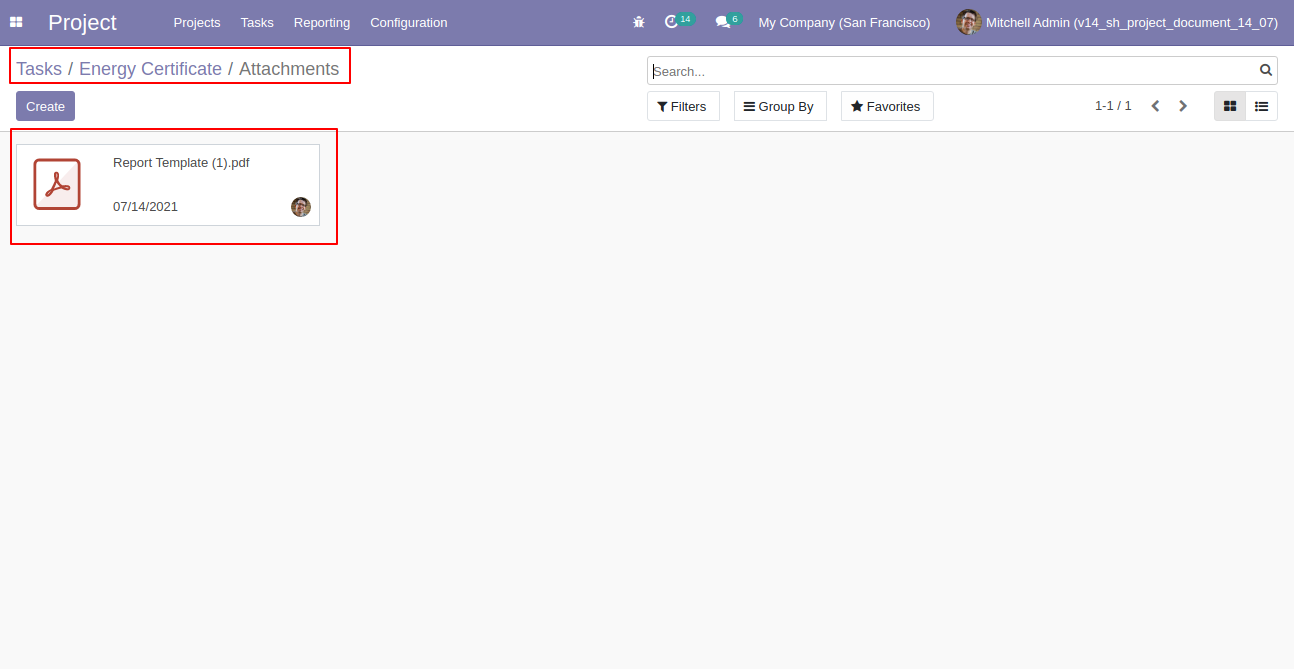
Task: Click the 07/14/2021 date
Action: (x=145, y=206)
